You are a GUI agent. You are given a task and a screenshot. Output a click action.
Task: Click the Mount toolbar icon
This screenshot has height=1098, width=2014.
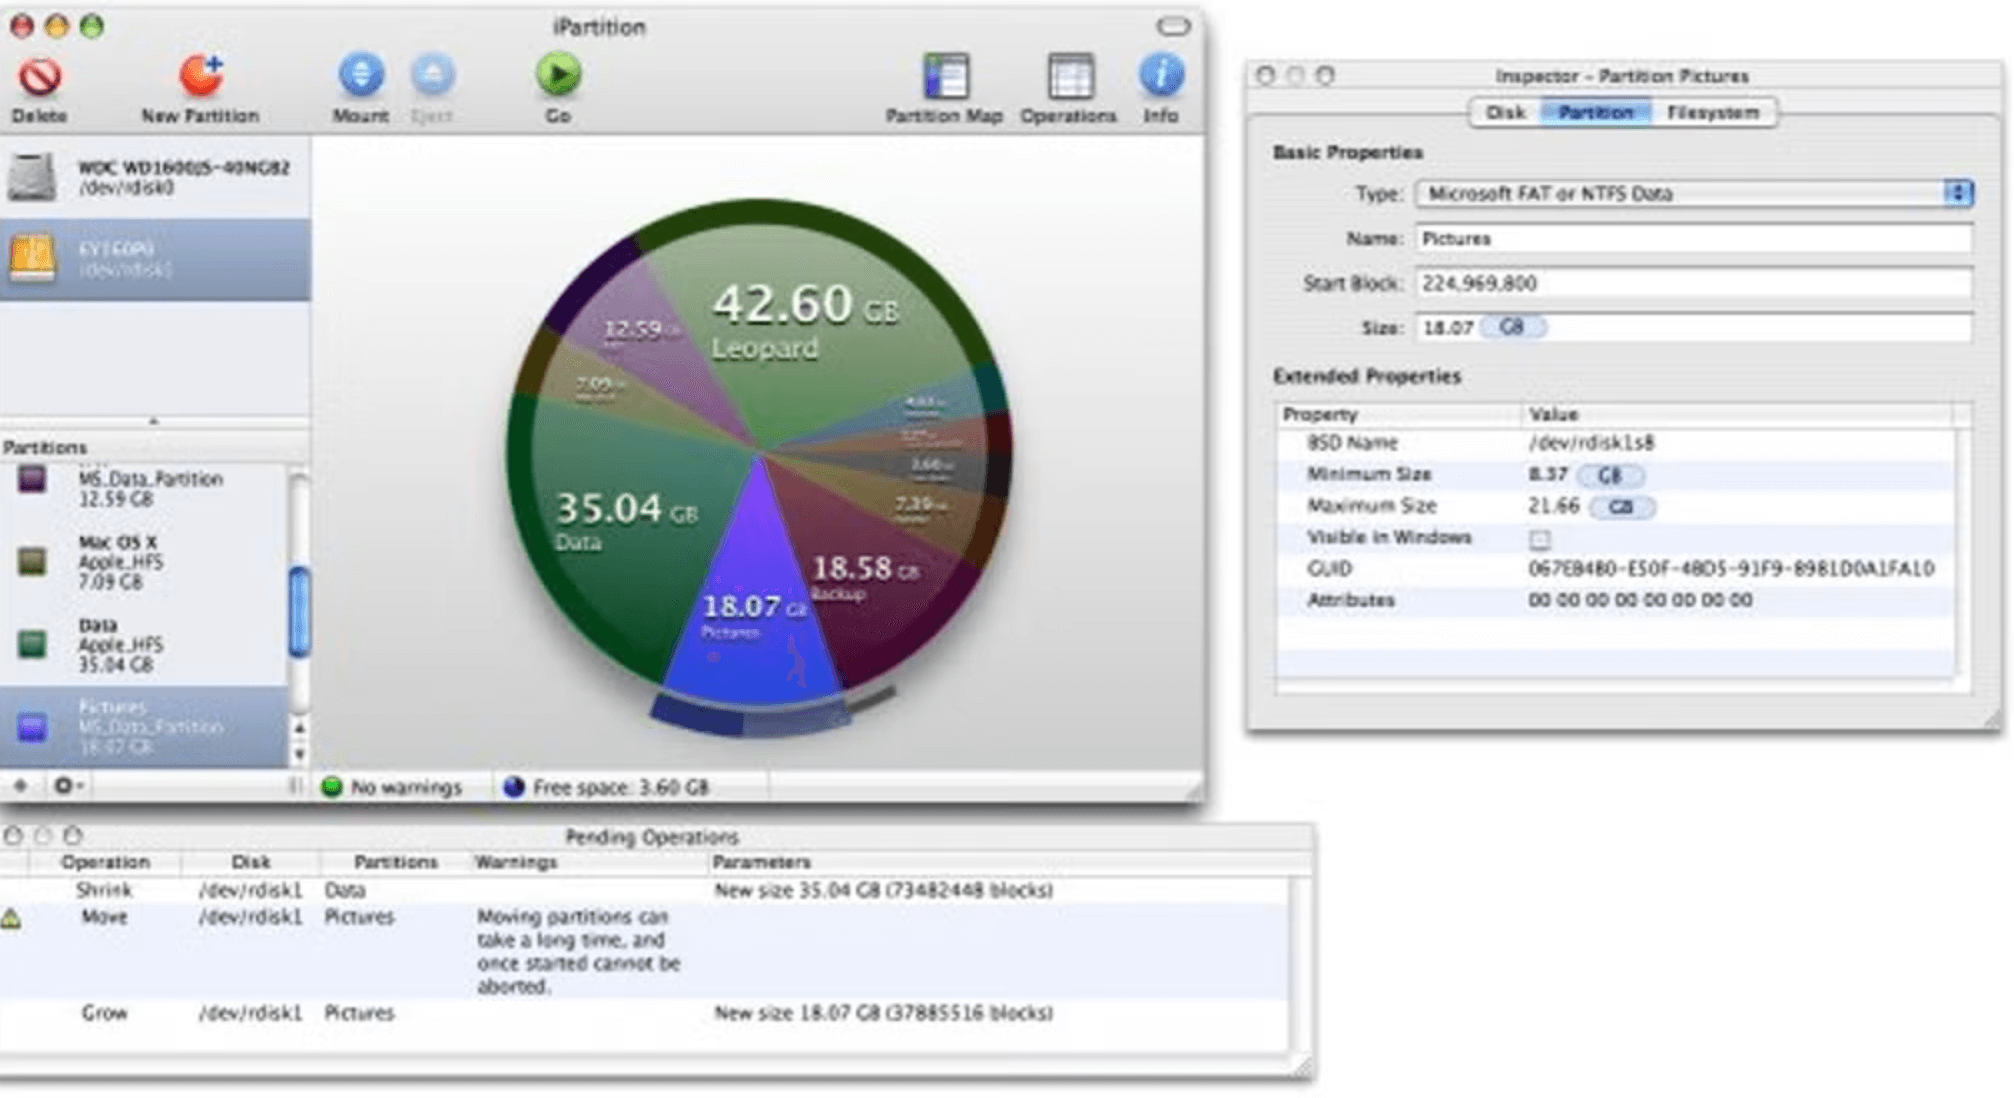coord(361,76)
